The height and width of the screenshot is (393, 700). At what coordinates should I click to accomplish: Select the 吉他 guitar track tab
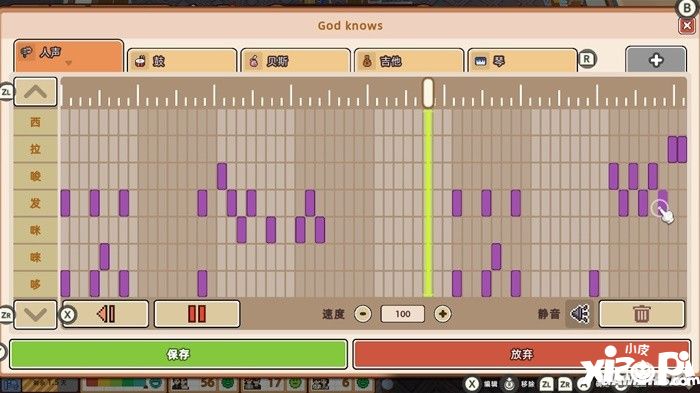pyautogui.click(x=408, y=61)
